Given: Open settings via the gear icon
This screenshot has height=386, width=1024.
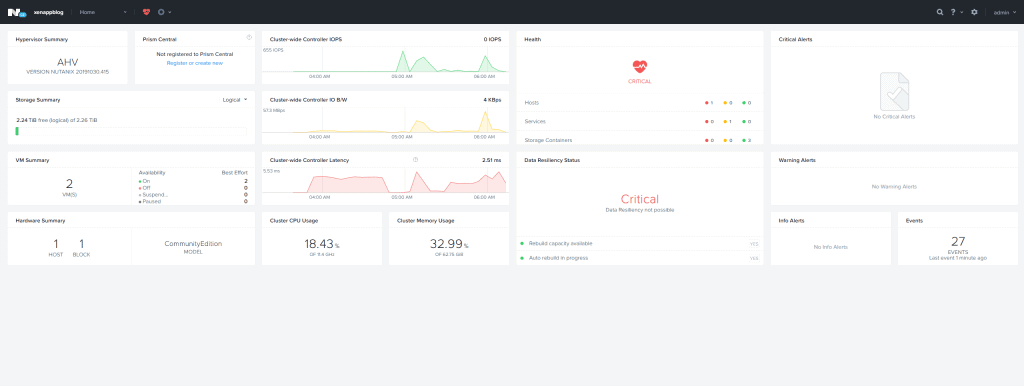Looking at the screenshot, I should [x=974, y=12].
